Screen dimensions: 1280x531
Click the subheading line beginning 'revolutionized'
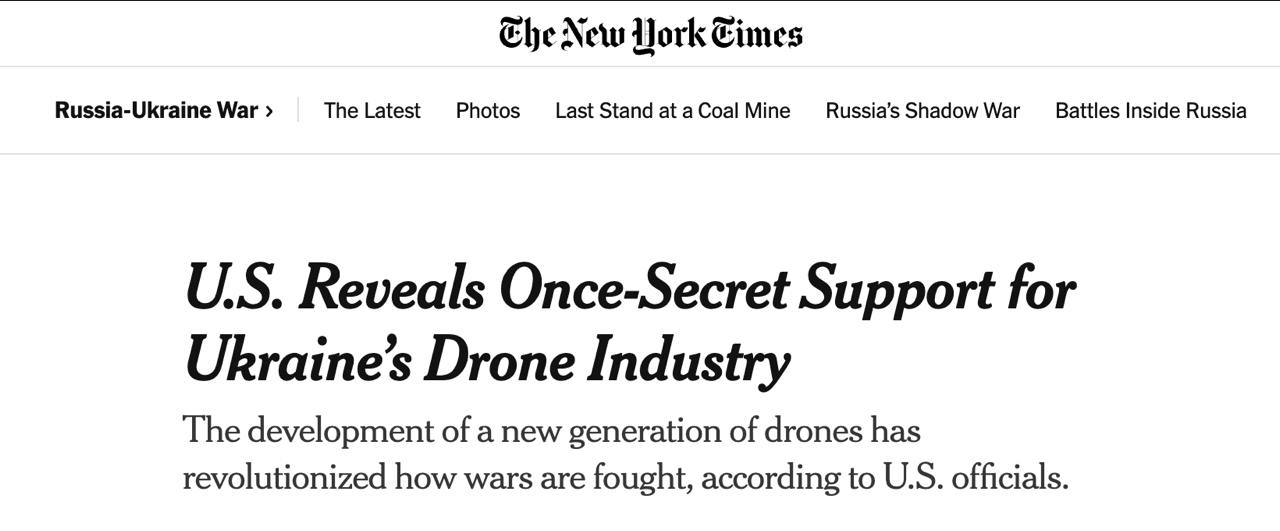coord(625,476)
